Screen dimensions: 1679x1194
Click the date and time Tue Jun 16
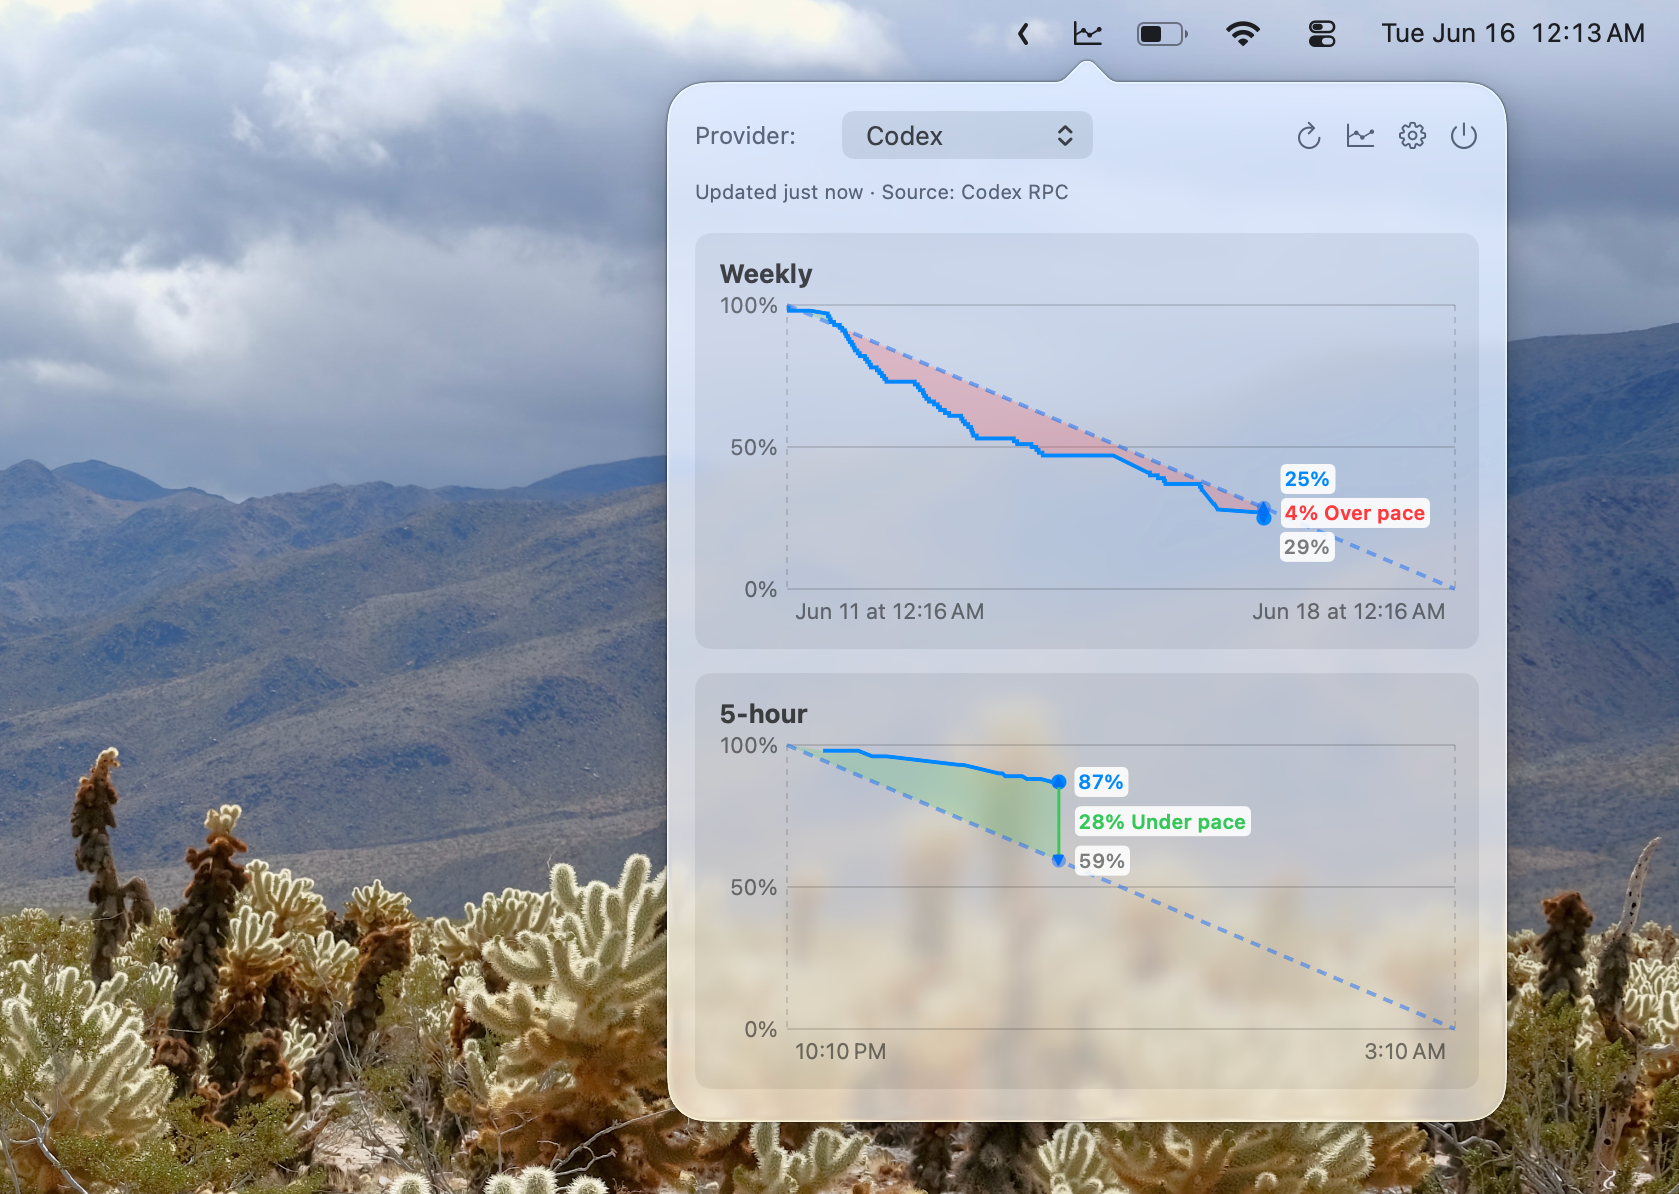pos(1513,33)
